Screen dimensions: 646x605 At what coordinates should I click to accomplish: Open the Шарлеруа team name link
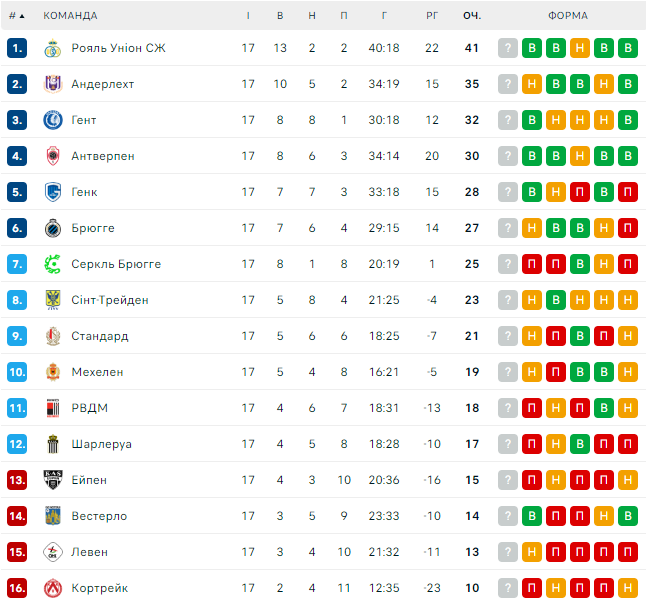[101, 444]
